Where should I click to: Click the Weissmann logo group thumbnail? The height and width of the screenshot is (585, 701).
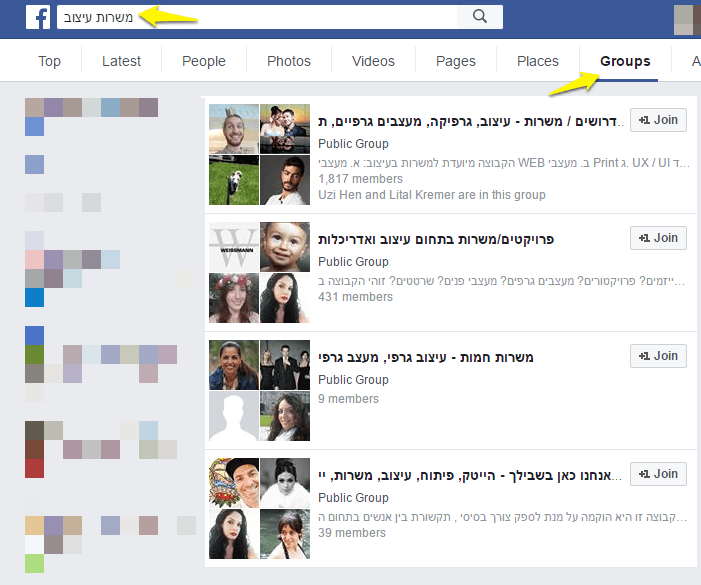point(234,247)
